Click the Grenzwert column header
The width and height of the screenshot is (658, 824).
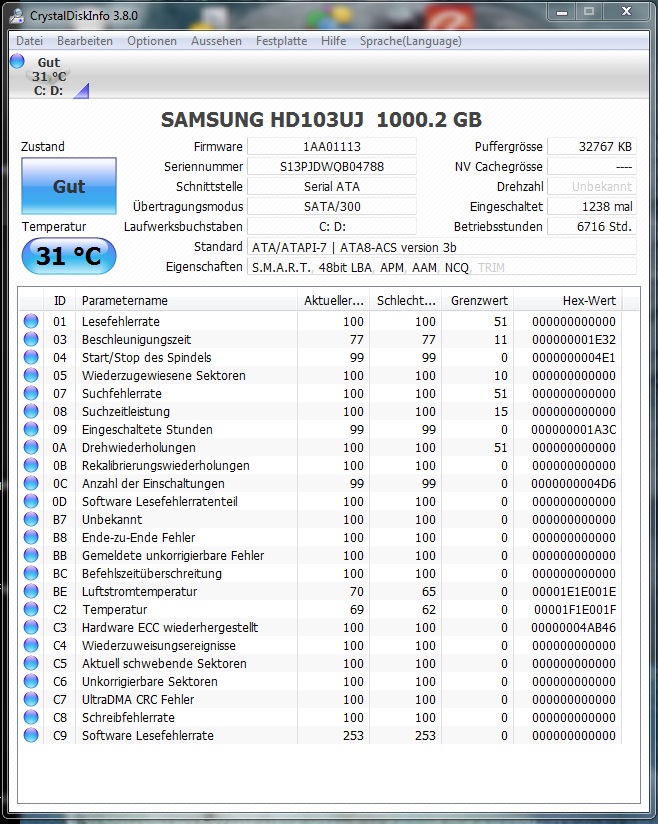tap(478, 301)
